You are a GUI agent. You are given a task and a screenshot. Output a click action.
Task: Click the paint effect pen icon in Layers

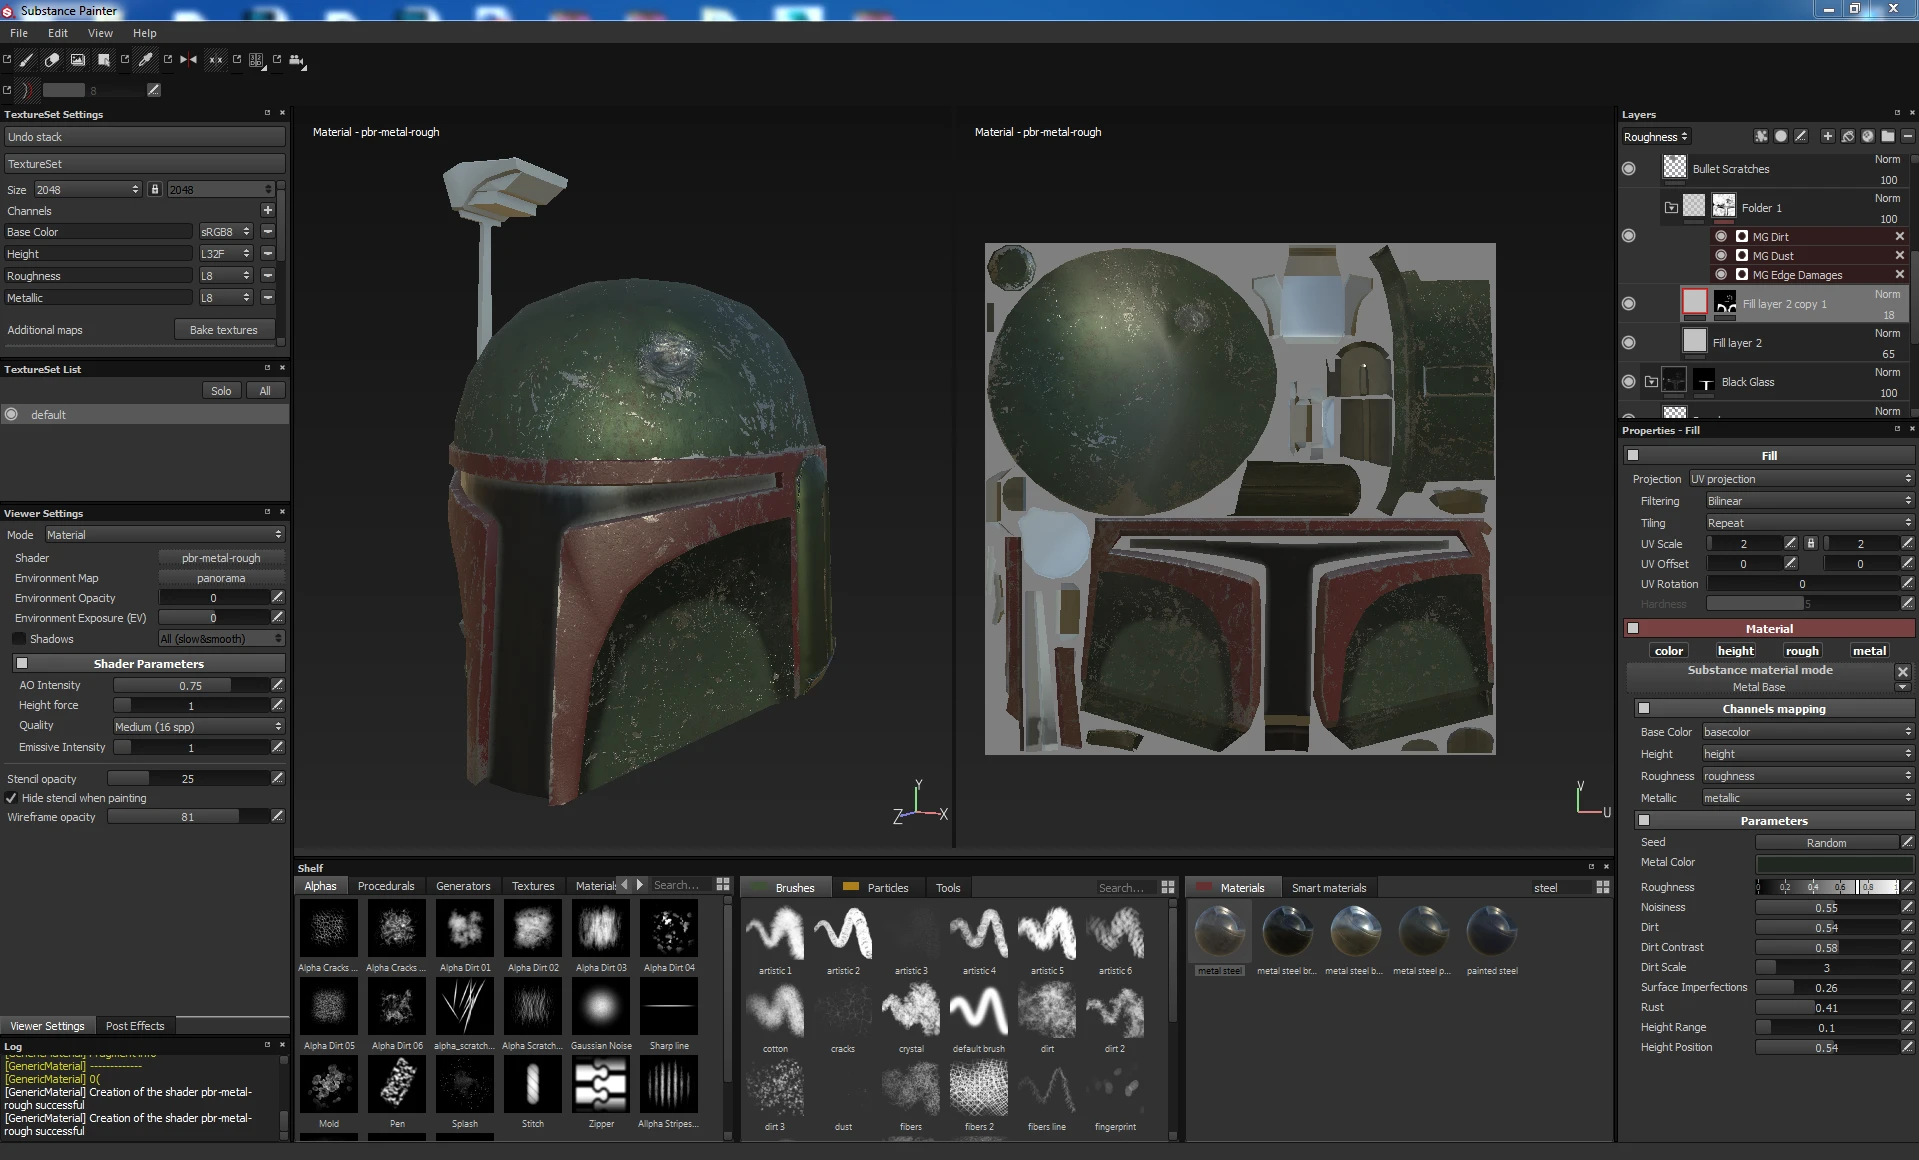tap(1801, 136)
